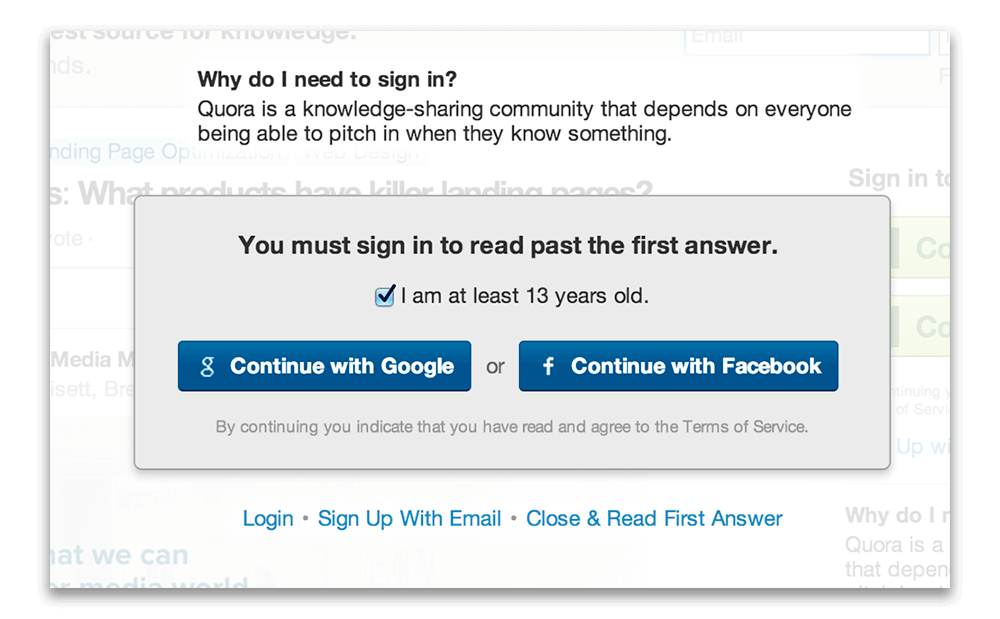Click the faded 'Why do I' sidebar heading
This screenshot has width=1000, height=619.
(x=896, y=516)
